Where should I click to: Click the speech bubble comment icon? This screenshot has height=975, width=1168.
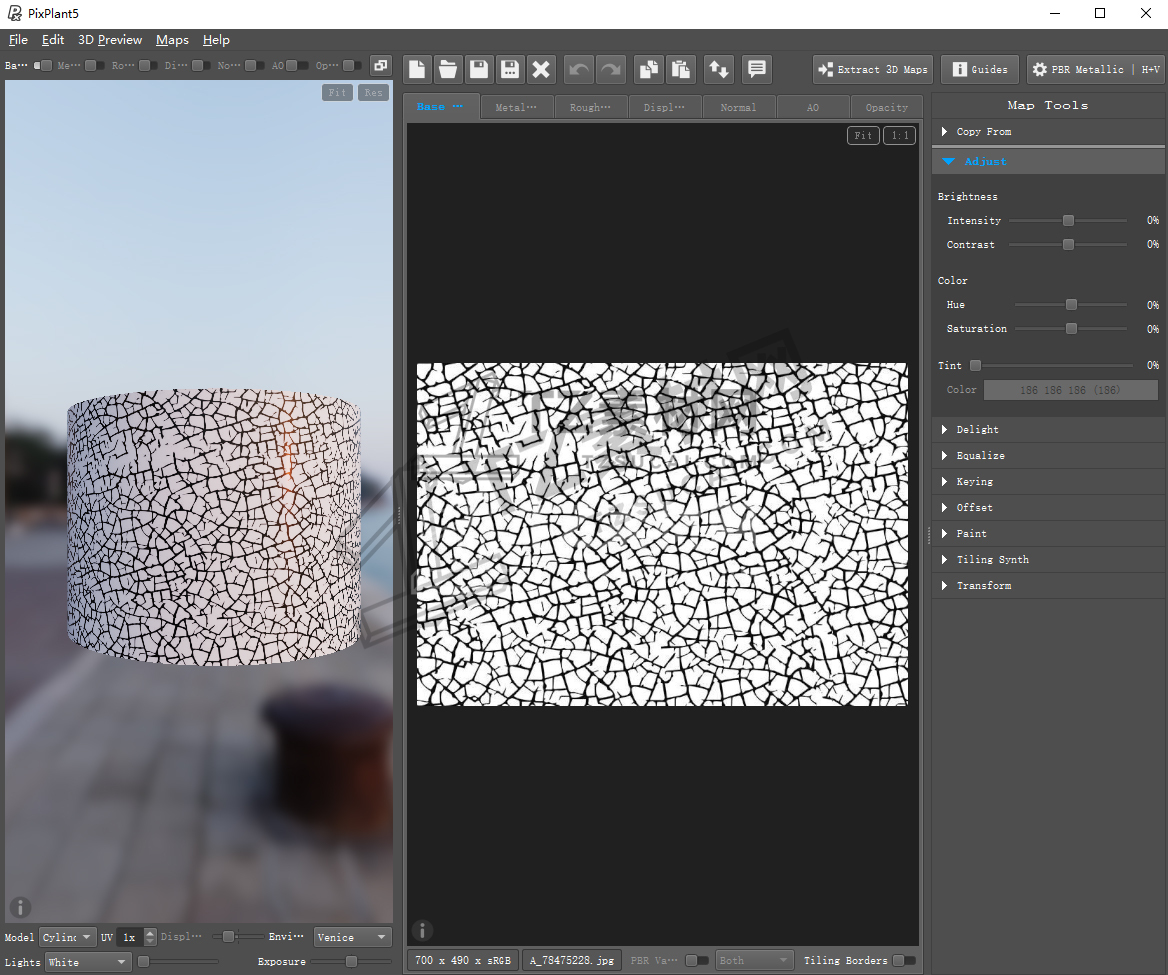[x=757, y=69]
